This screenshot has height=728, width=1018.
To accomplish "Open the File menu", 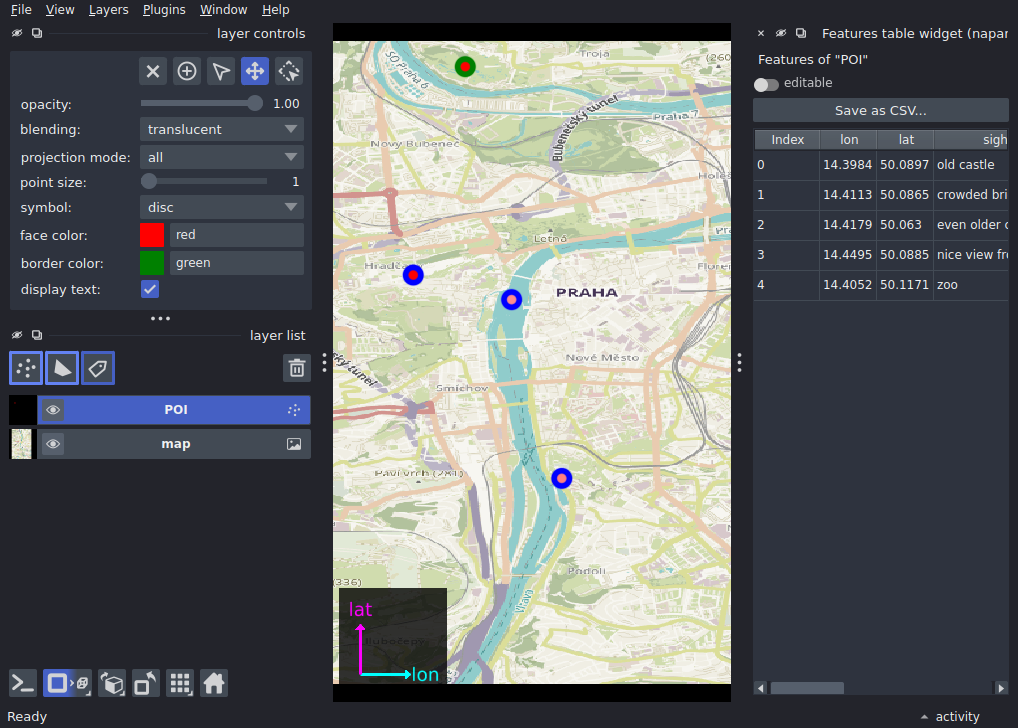I will coord(21,10).
